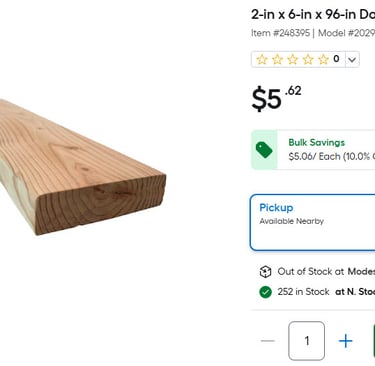
Task: Click the green Bulk Savings tag icon
Action: 264,150
